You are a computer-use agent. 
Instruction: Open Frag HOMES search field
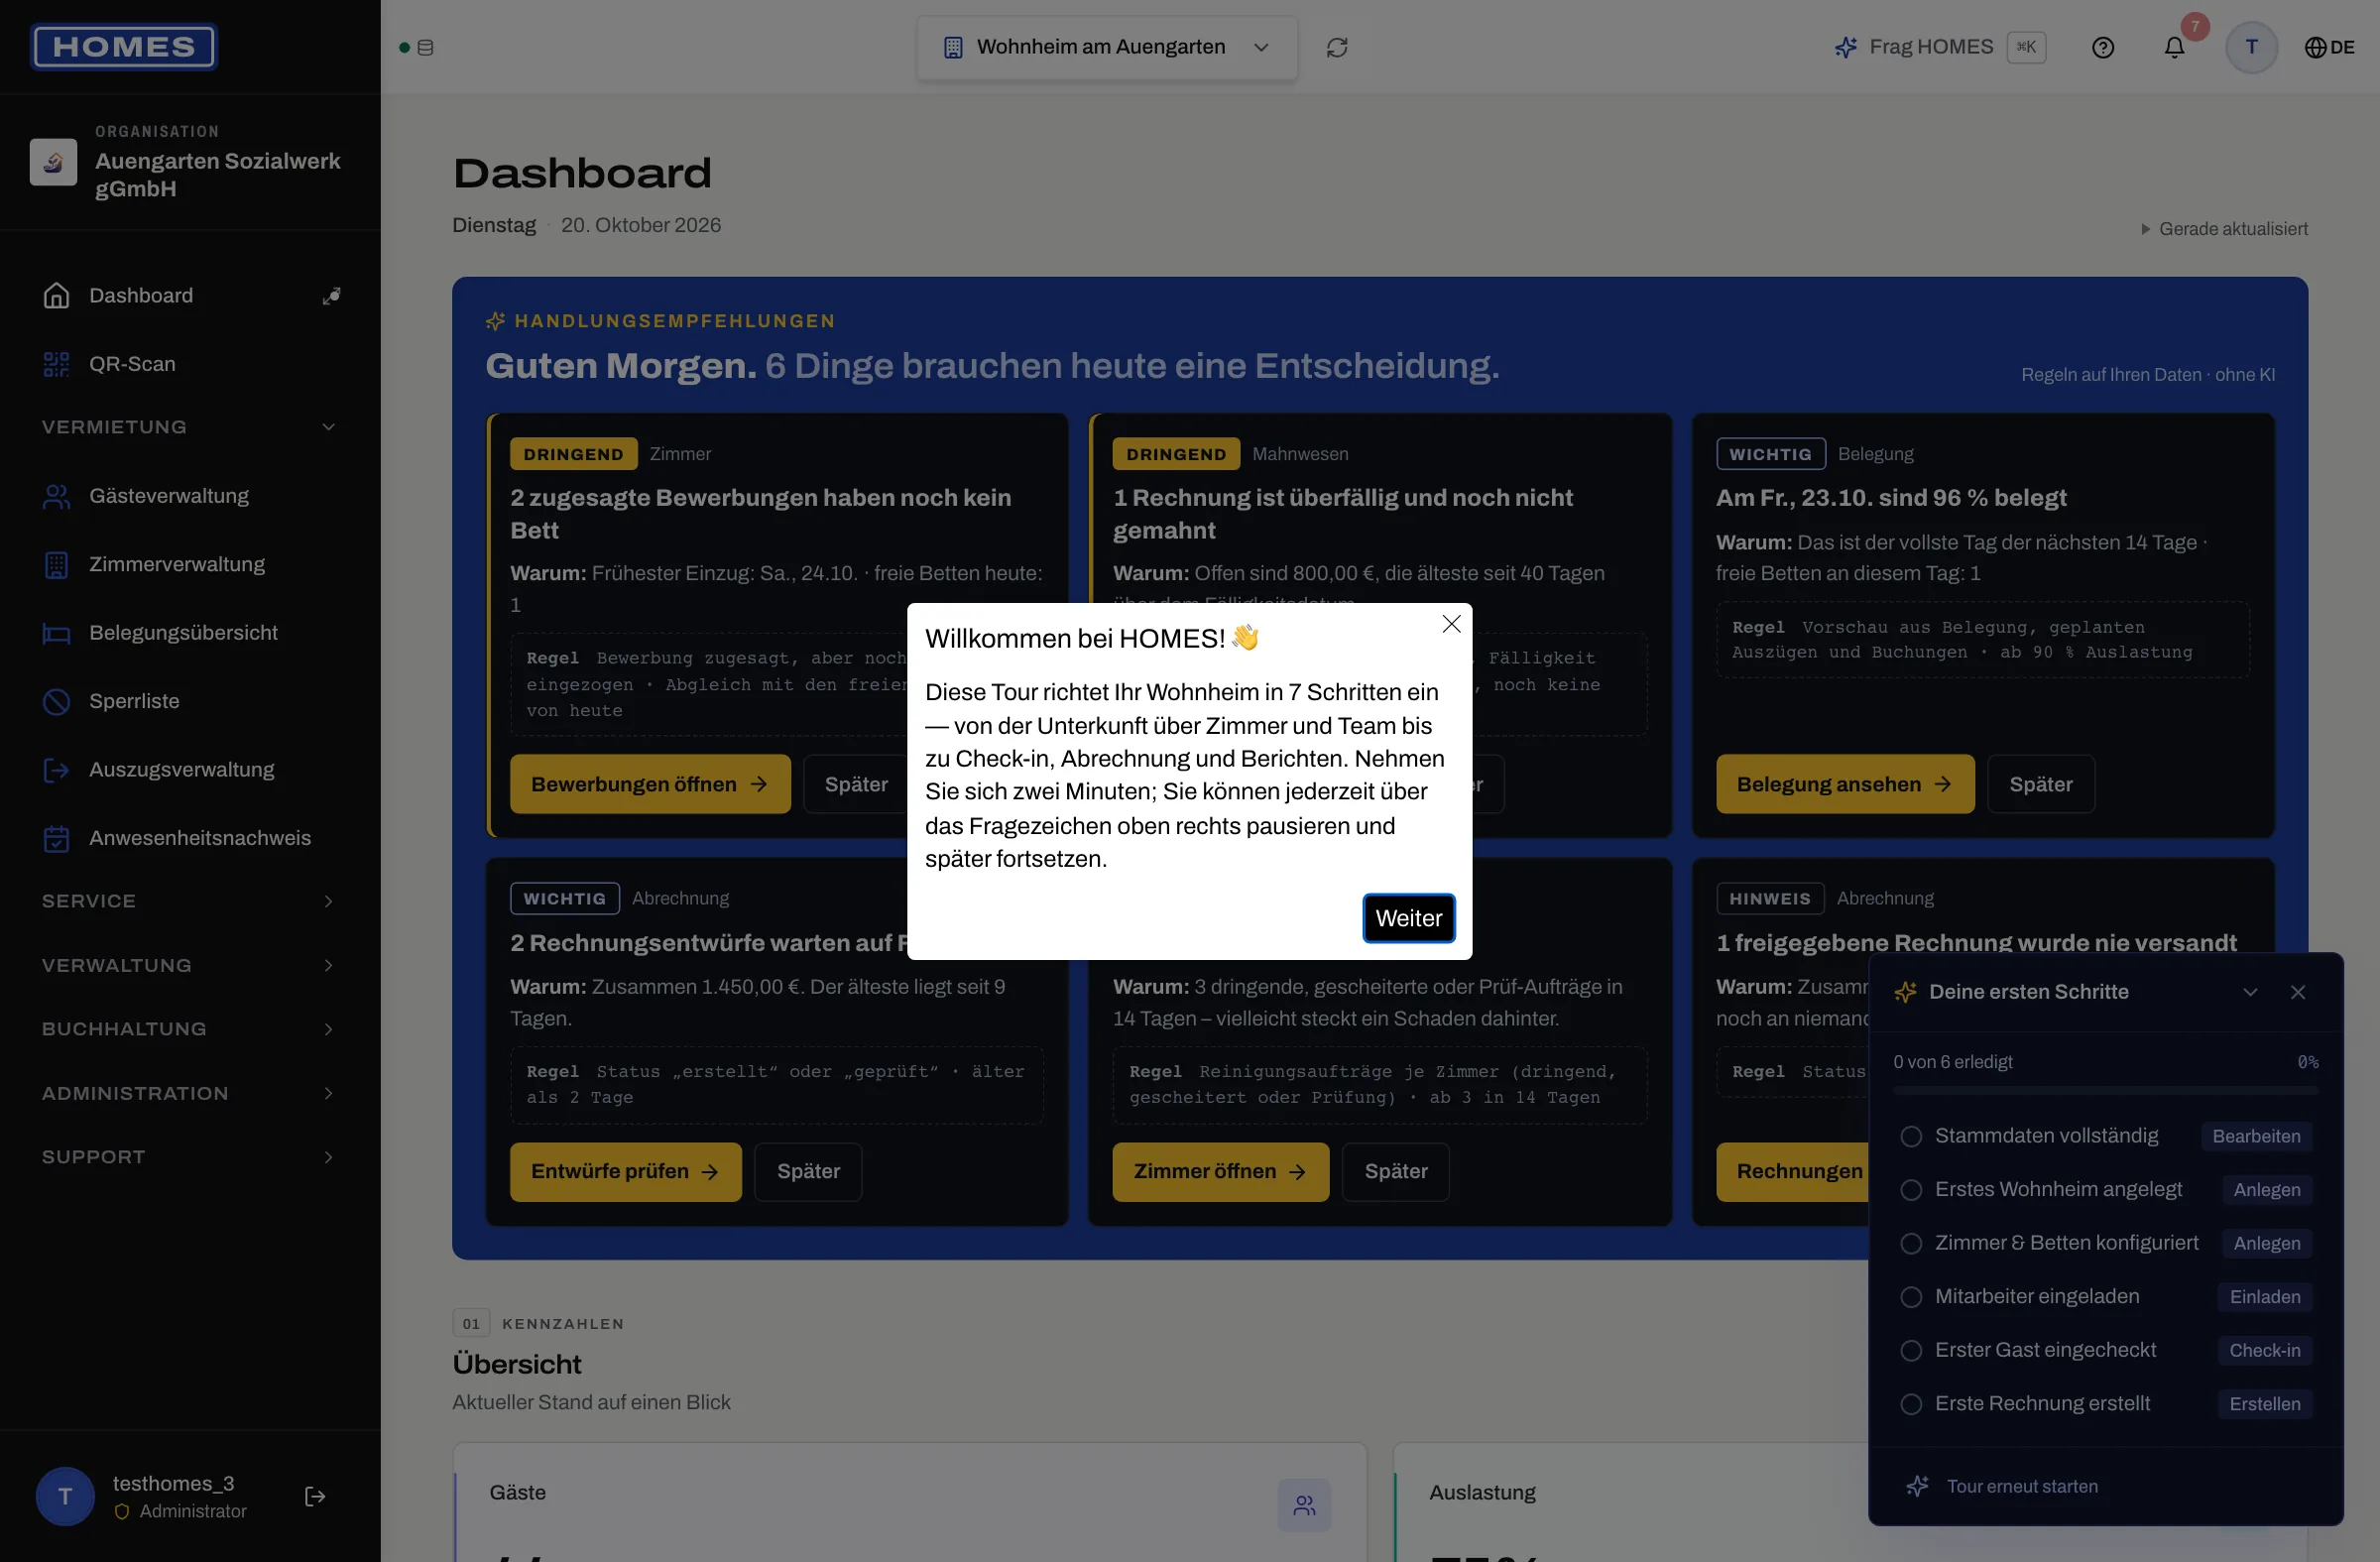(1940, 47)
